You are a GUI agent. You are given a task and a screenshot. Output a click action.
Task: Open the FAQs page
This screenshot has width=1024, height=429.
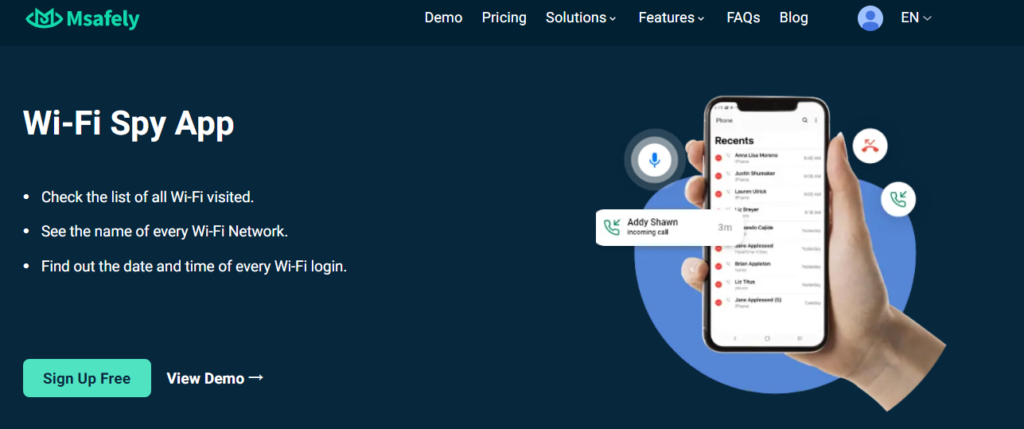pos(743,18)
